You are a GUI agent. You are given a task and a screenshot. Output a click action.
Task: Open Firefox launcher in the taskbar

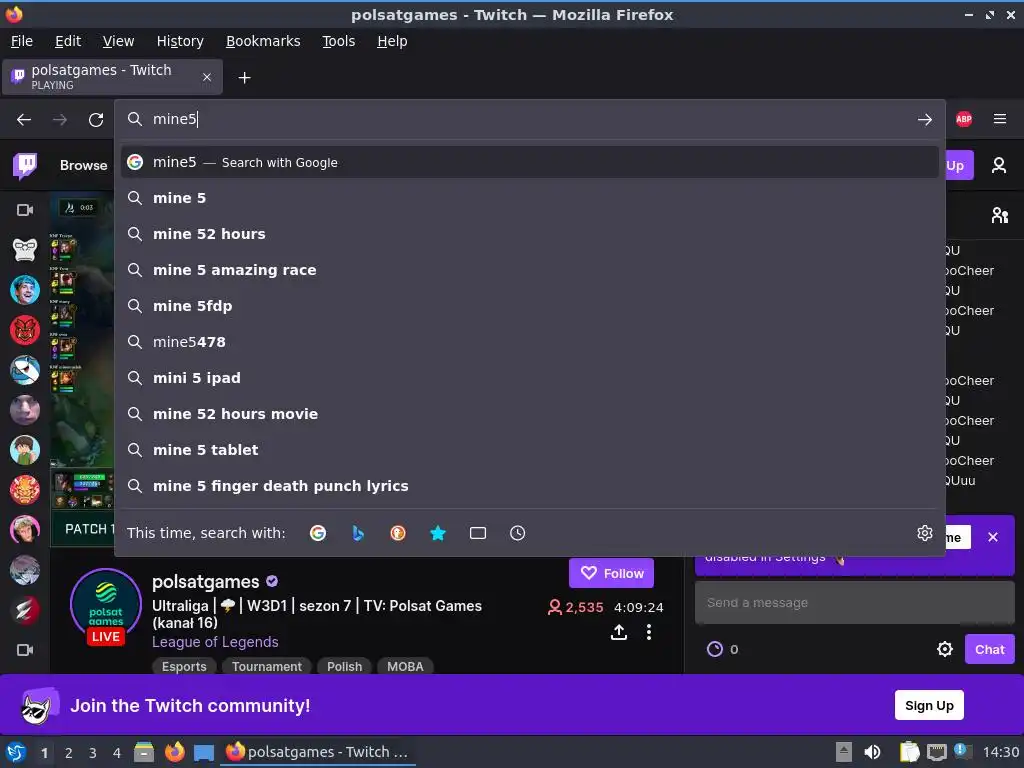coord(174,752)
